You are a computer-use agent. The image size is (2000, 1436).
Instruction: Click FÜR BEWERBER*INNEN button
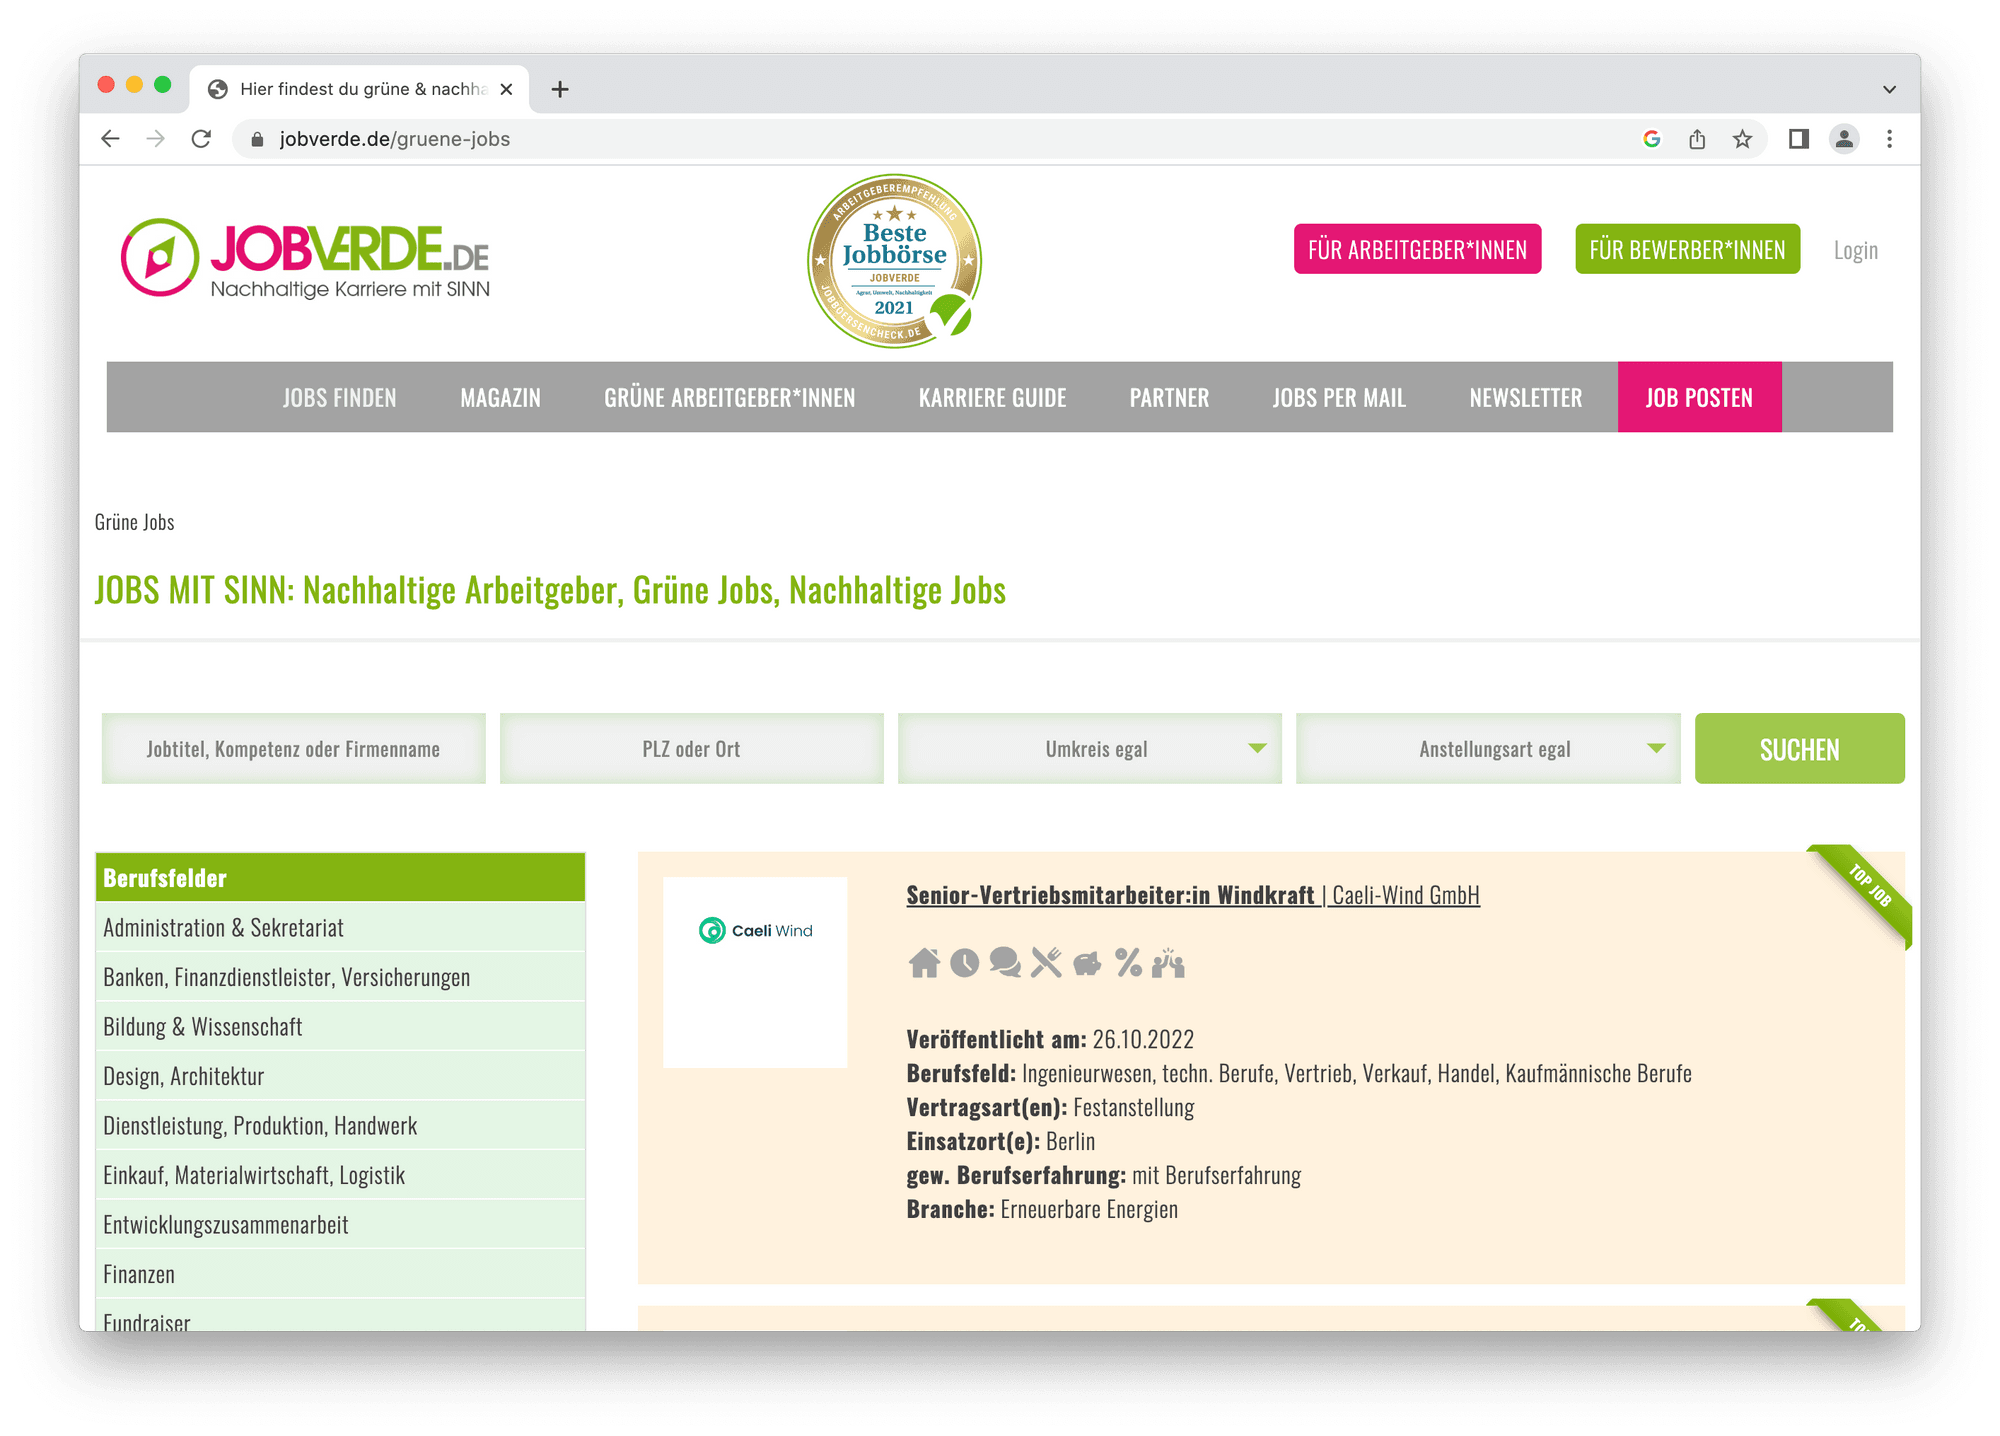(x=1687, y=249)
